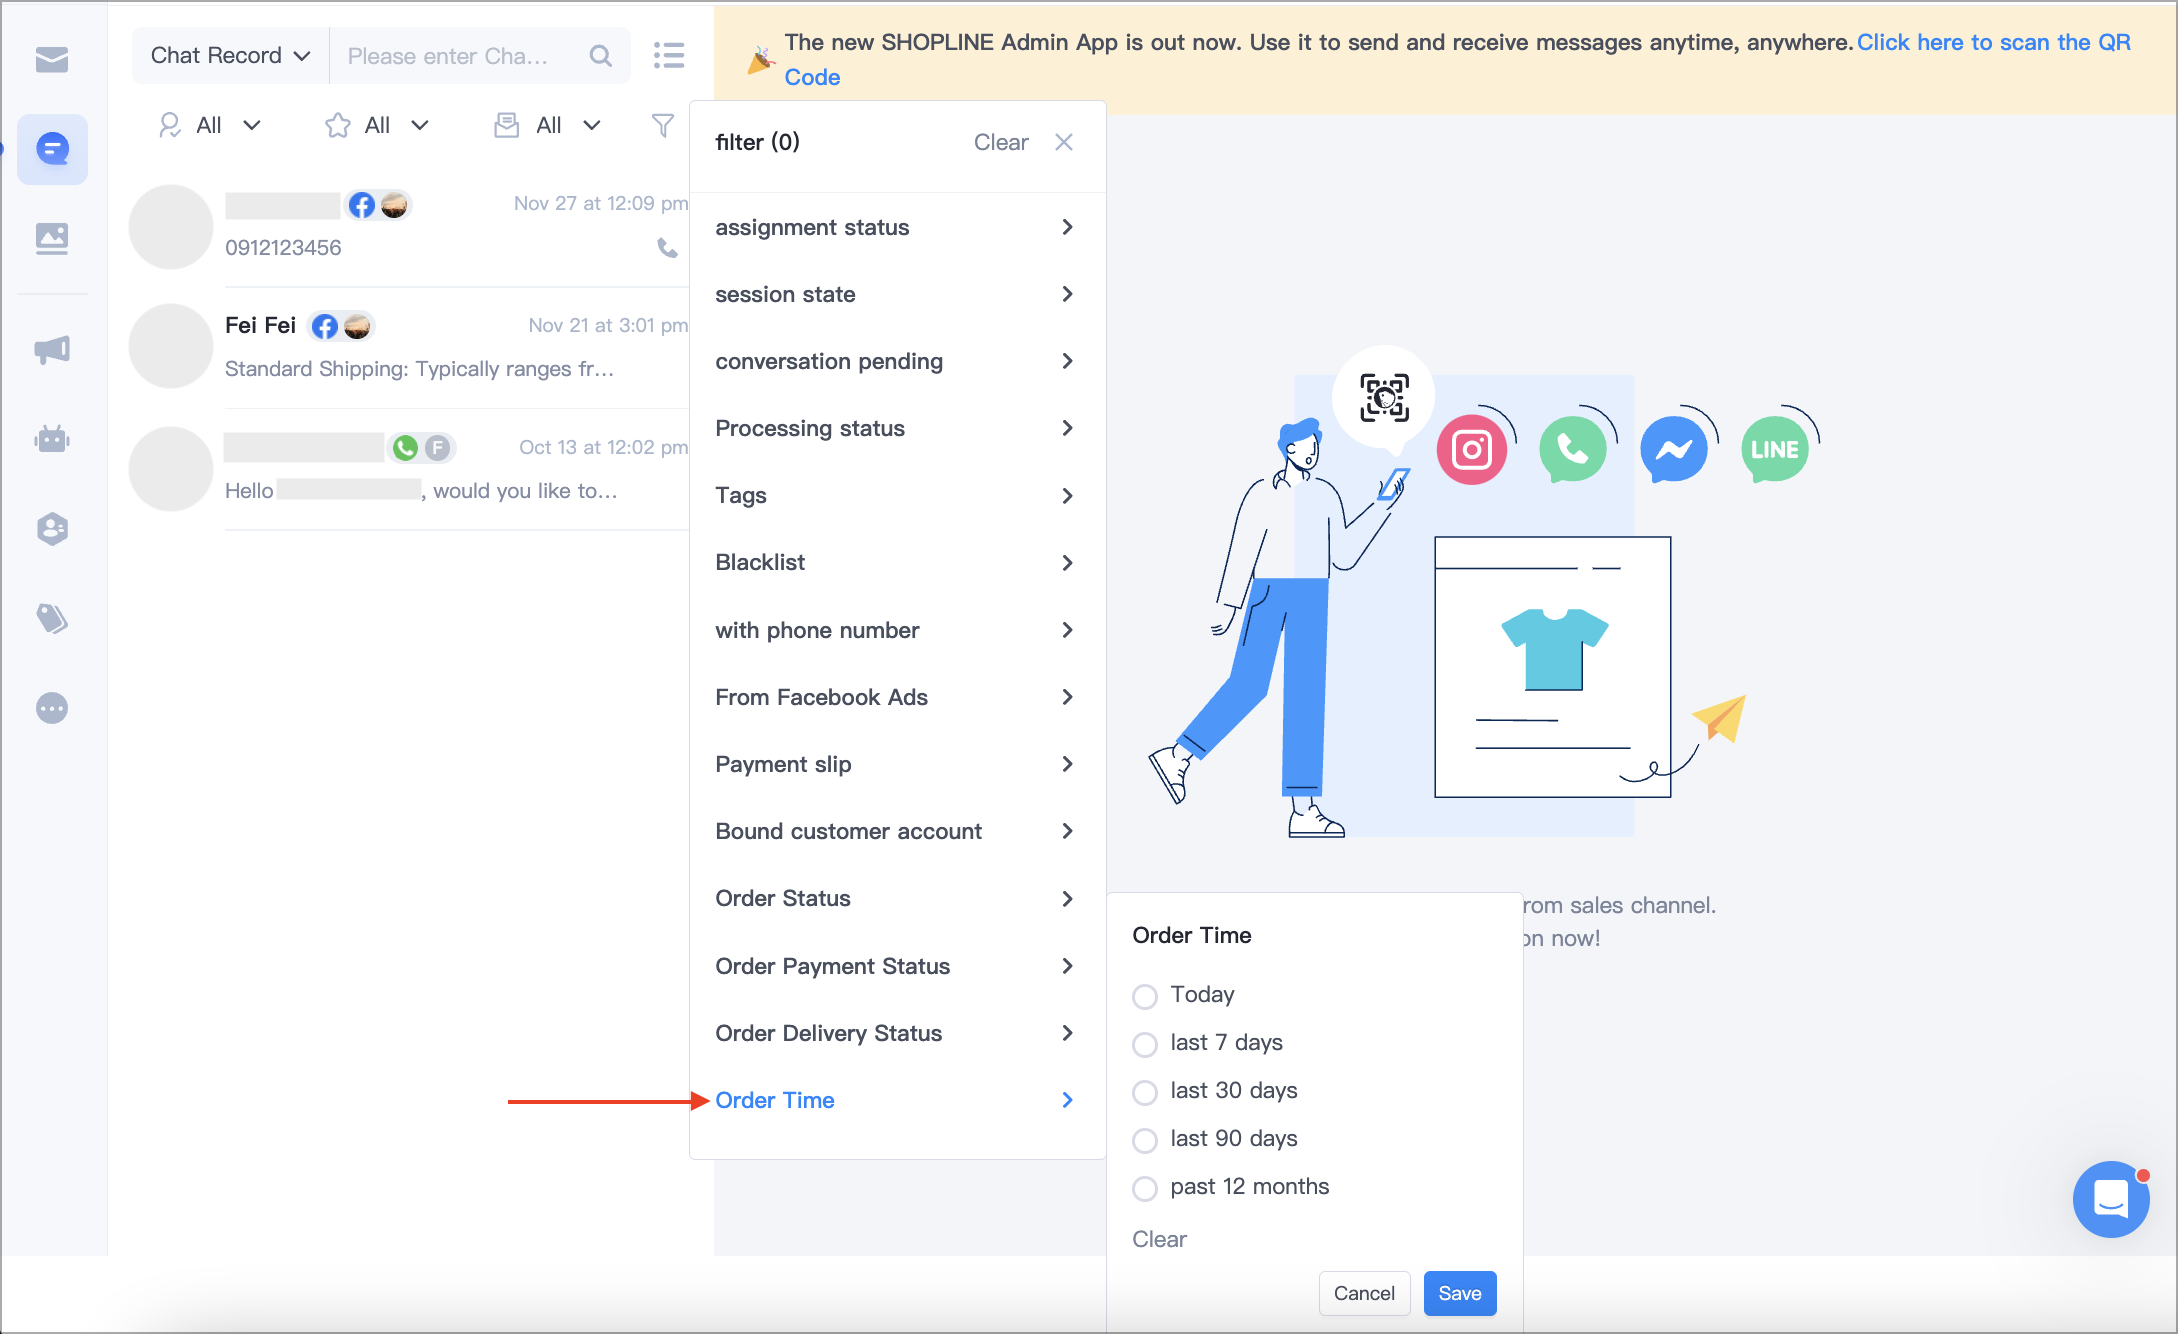Open Order Status filter
2178x1334 pixels.
pos(897,898)
